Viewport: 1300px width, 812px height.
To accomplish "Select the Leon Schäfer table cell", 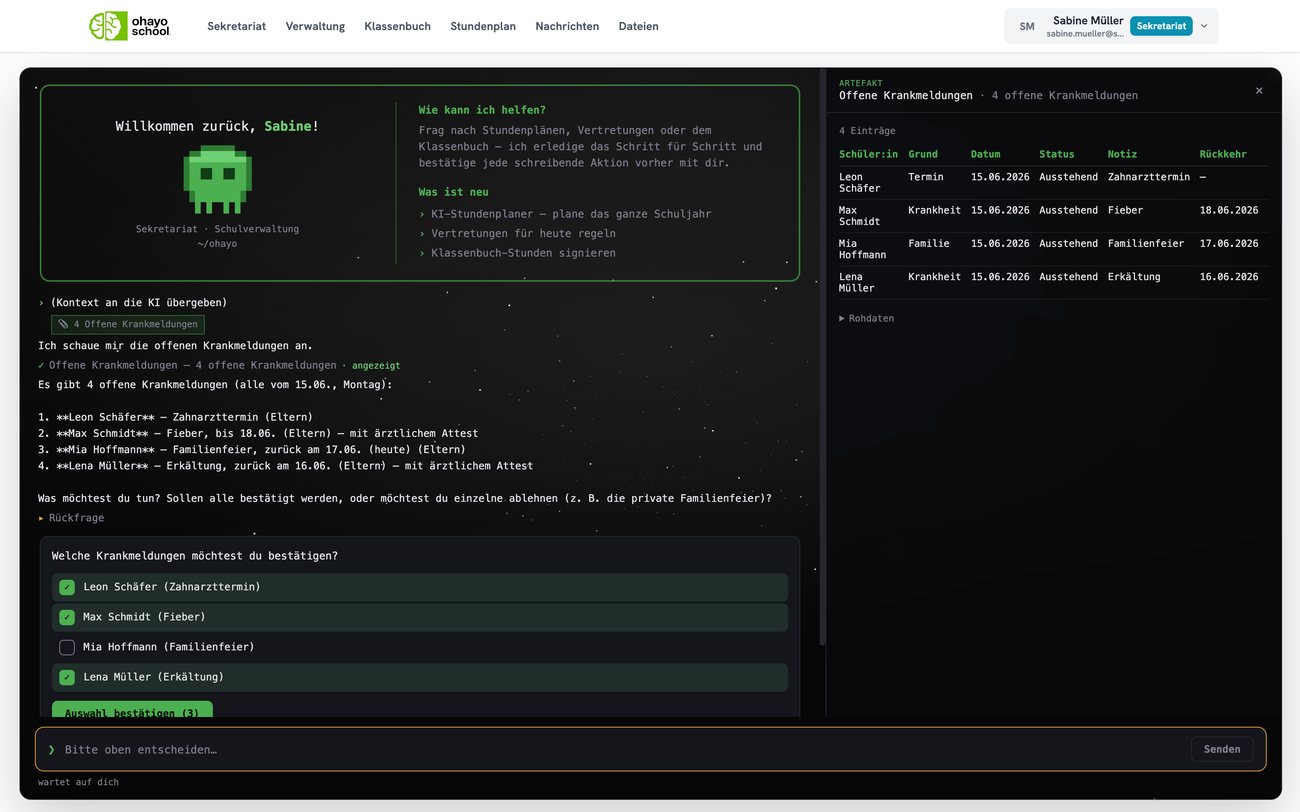I will [860, 182].
